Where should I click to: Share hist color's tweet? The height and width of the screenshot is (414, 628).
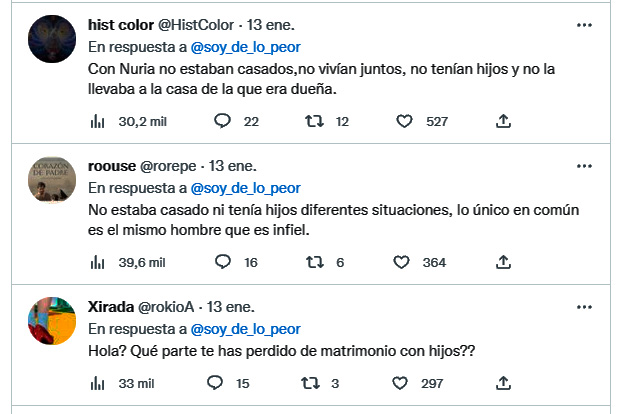pos(504,121)
